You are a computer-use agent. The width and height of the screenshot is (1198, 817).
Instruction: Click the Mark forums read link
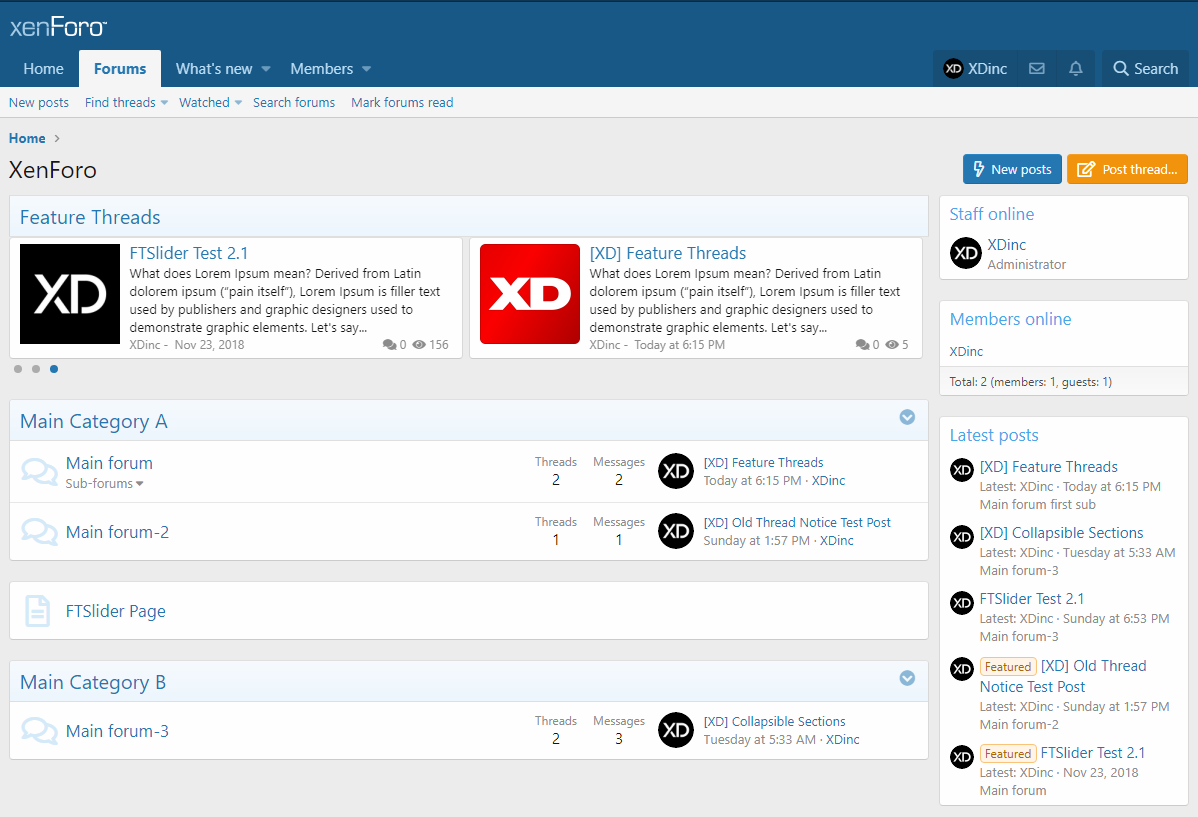point(402,102)
